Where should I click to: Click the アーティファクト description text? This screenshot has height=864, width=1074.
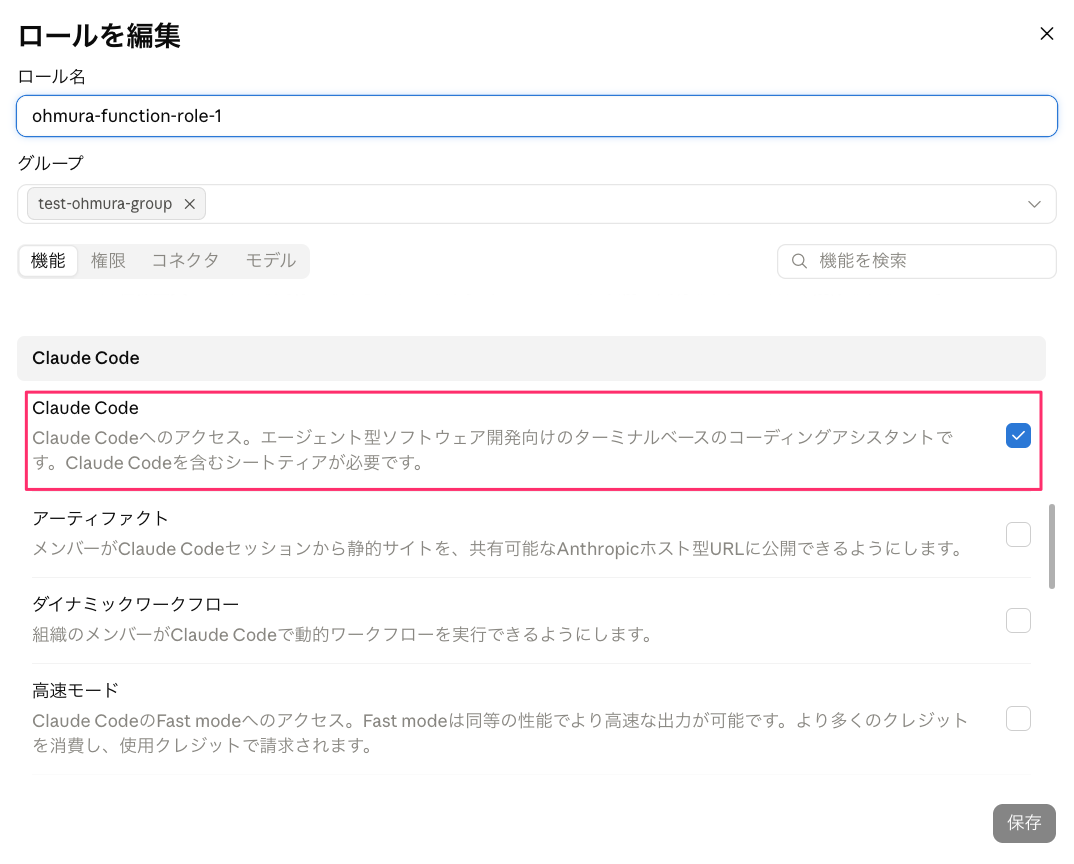click(499, 549)
